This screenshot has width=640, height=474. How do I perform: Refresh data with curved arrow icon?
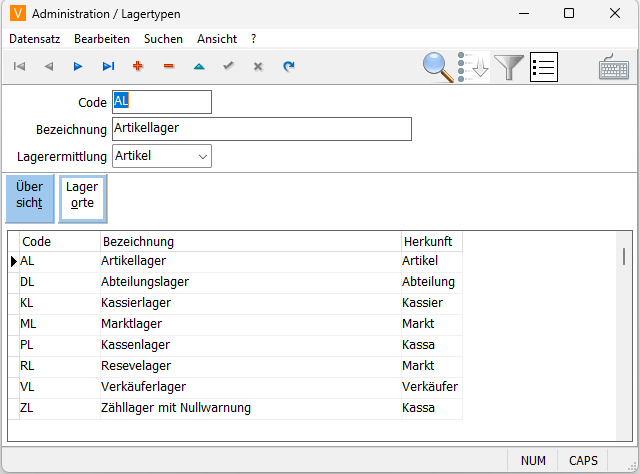(x=289, y=66)
